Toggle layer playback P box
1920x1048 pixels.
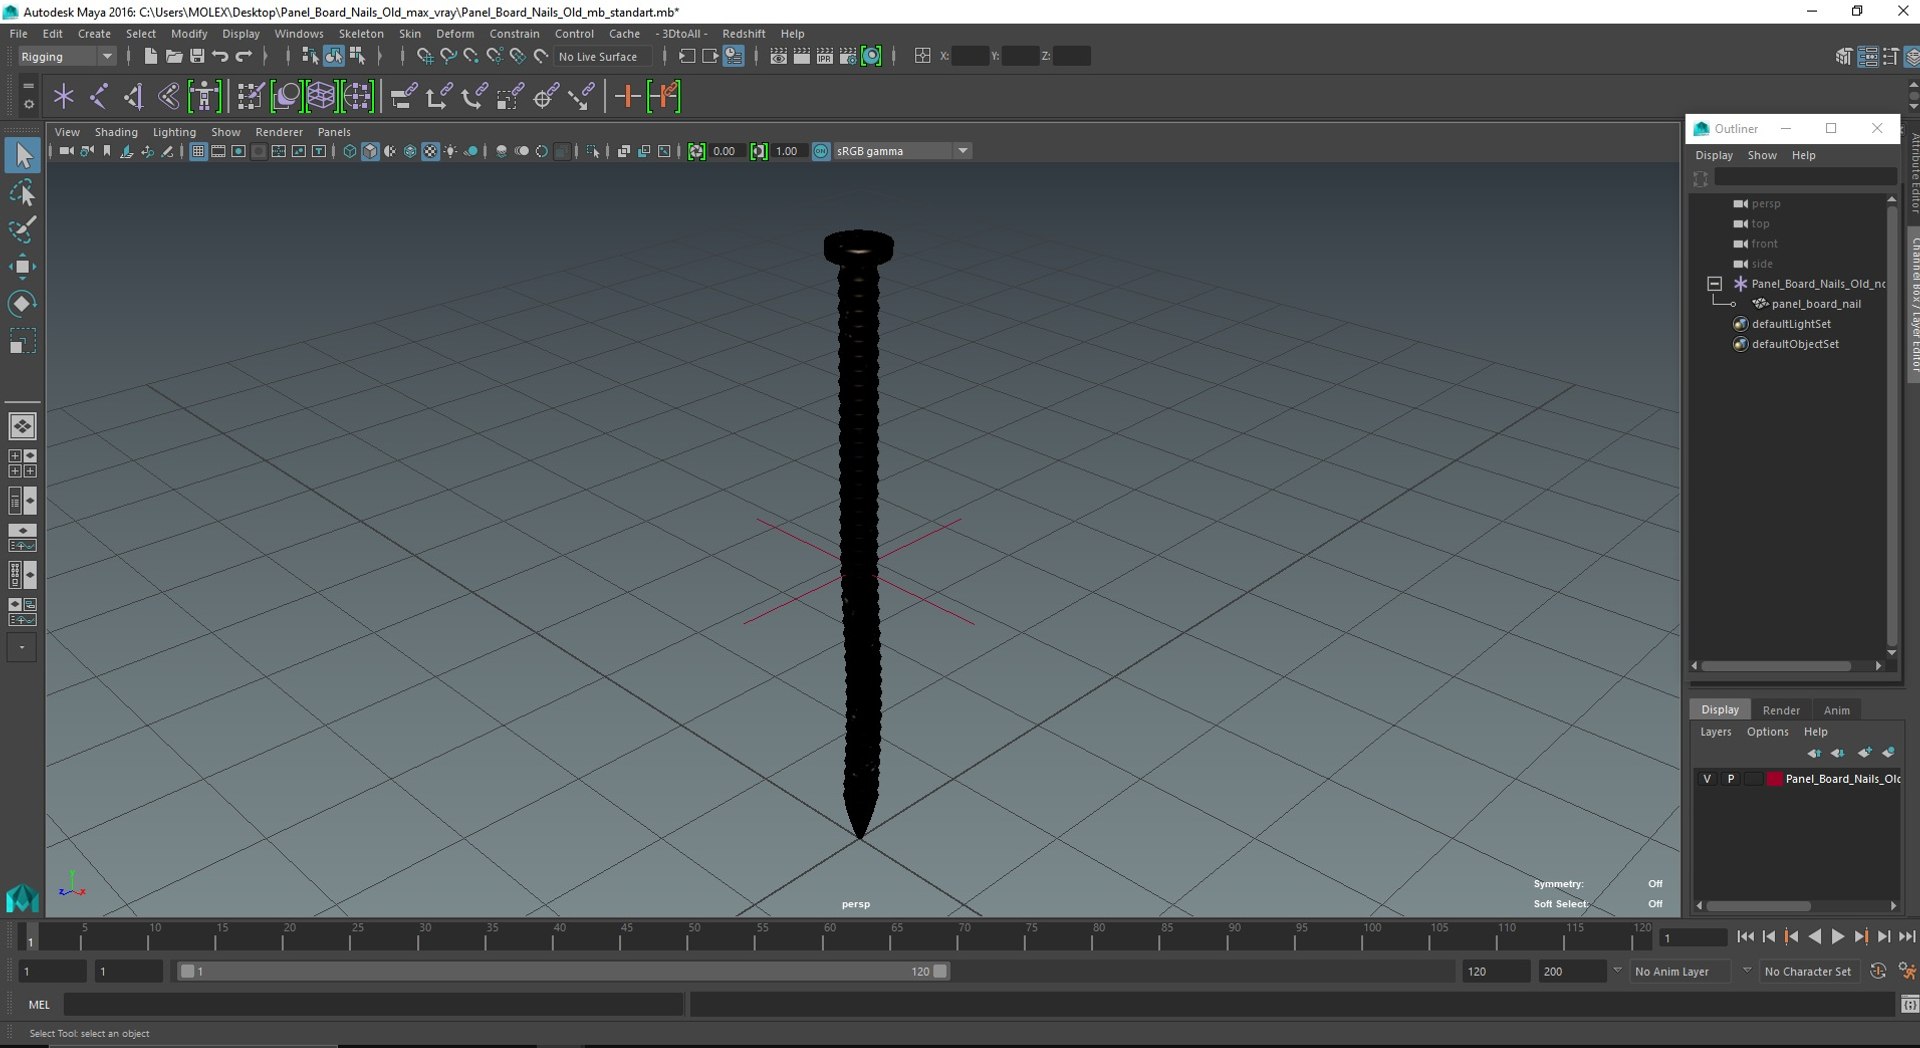(1731, 779)
